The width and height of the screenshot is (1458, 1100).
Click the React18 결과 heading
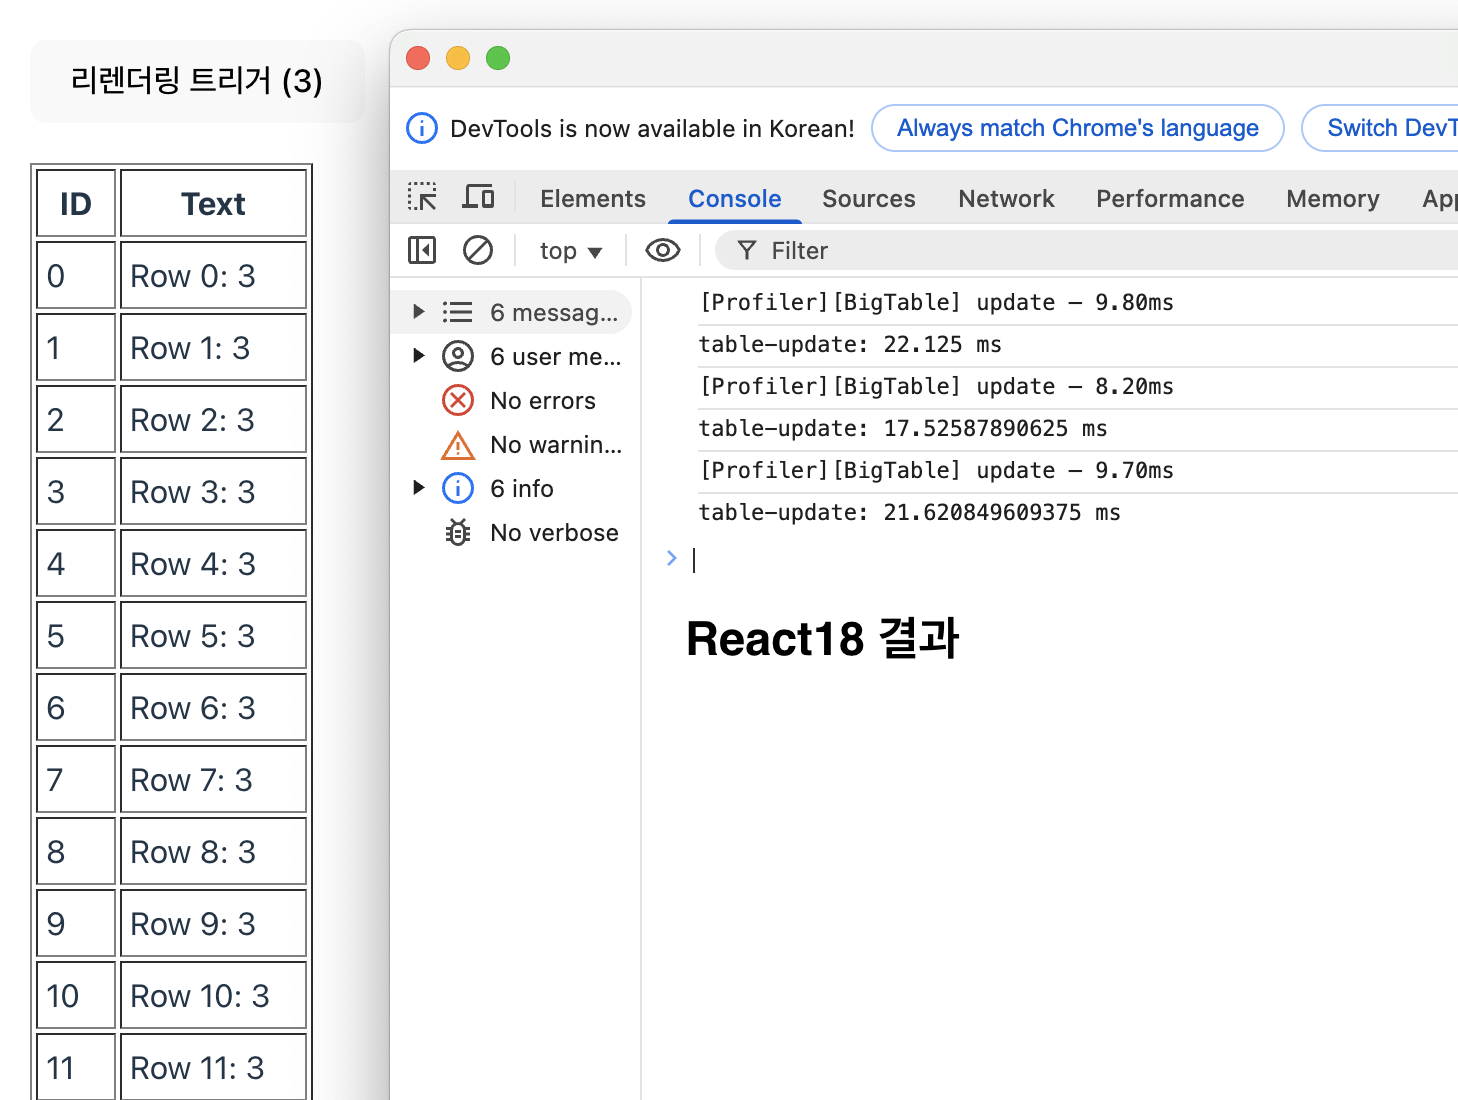(822, 638)
